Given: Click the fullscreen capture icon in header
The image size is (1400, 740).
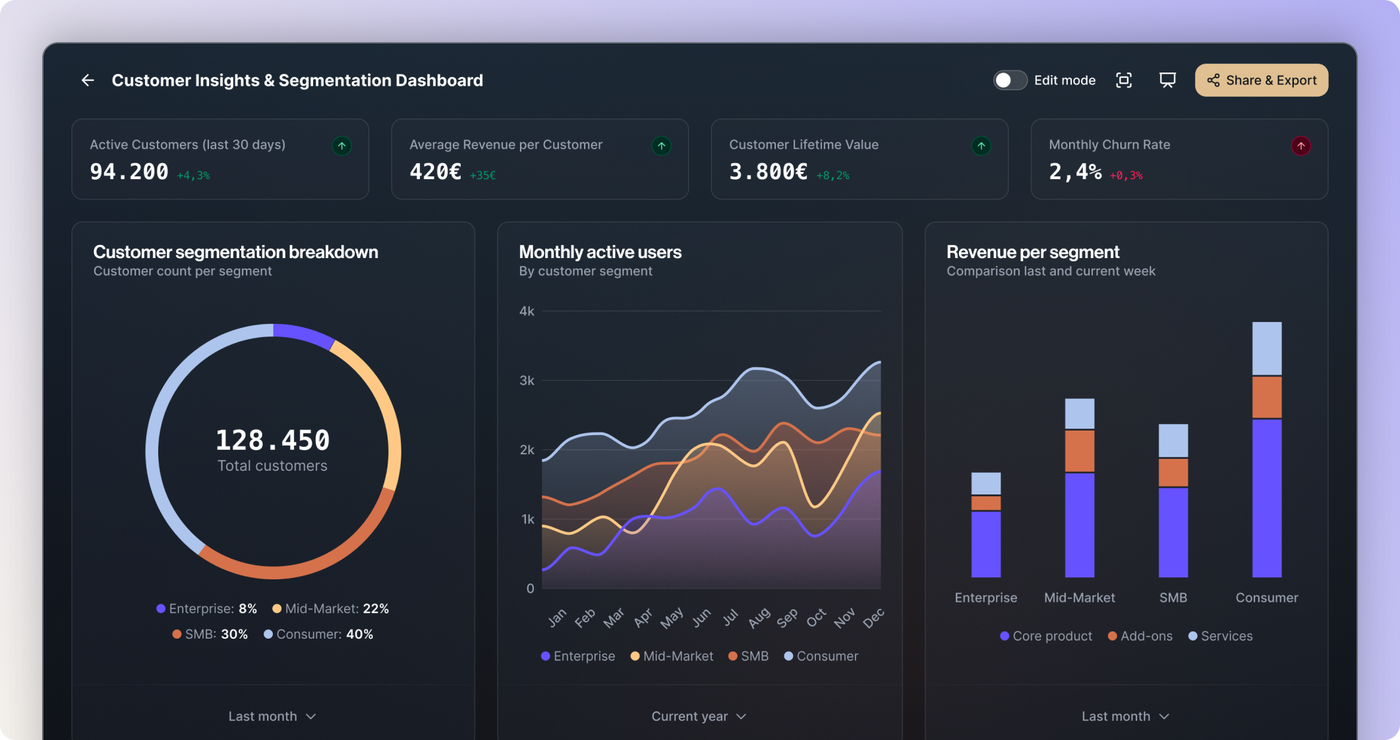Looking at the screenshot, I should pos(1124,79).
